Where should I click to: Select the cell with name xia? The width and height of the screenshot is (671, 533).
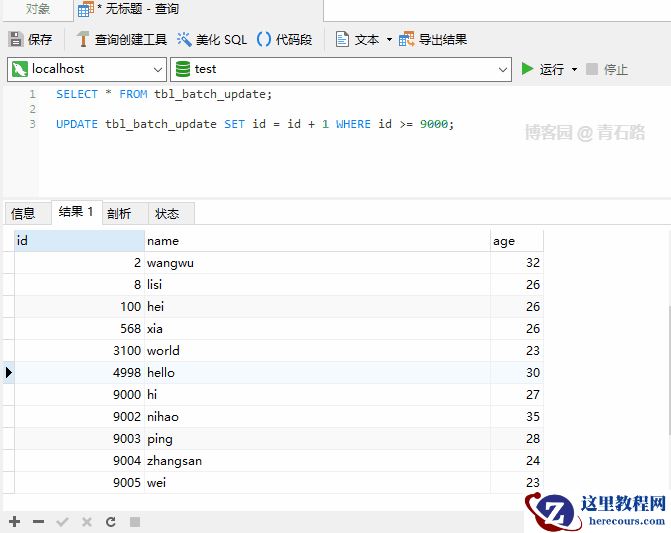[318, 329]
